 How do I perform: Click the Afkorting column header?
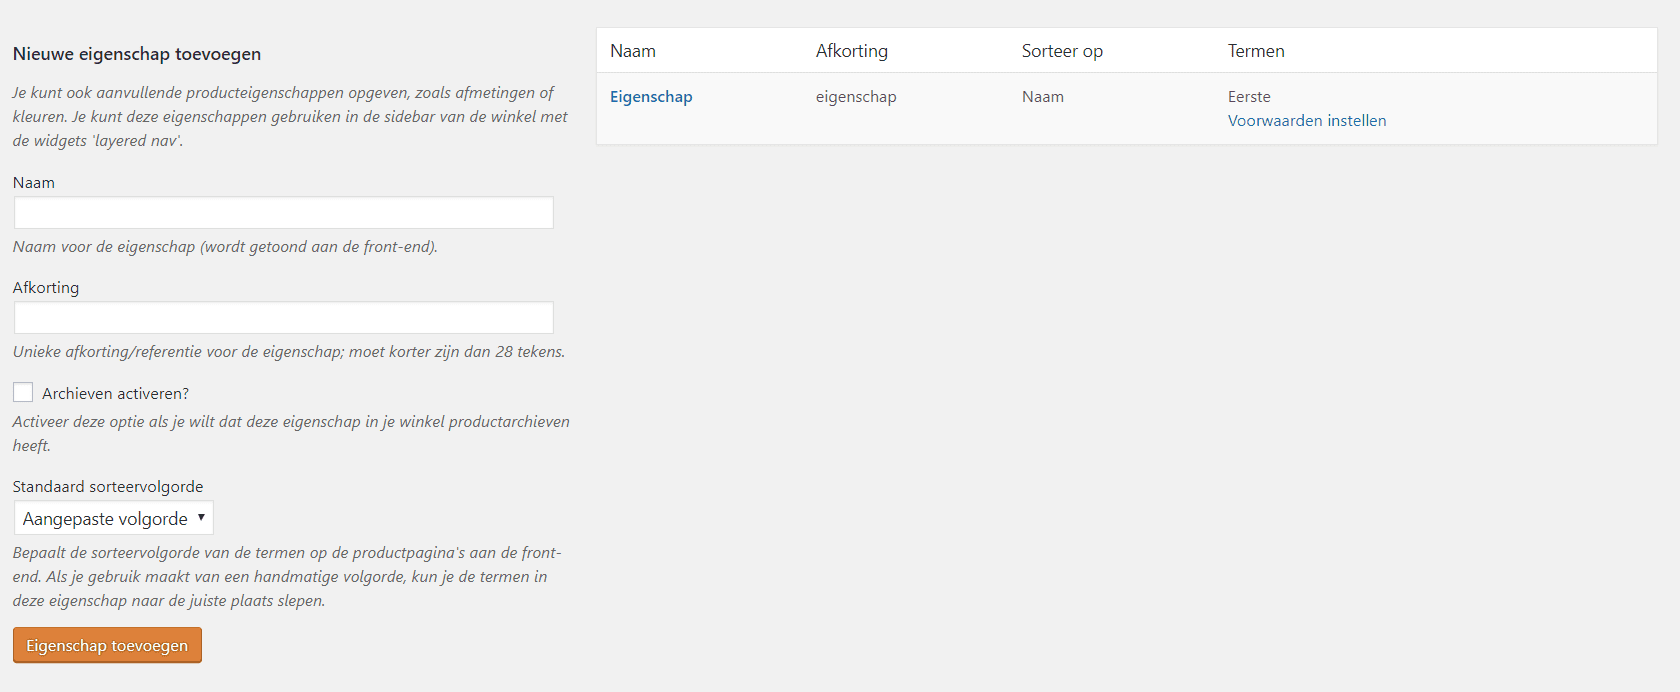[x=852, y=51]
